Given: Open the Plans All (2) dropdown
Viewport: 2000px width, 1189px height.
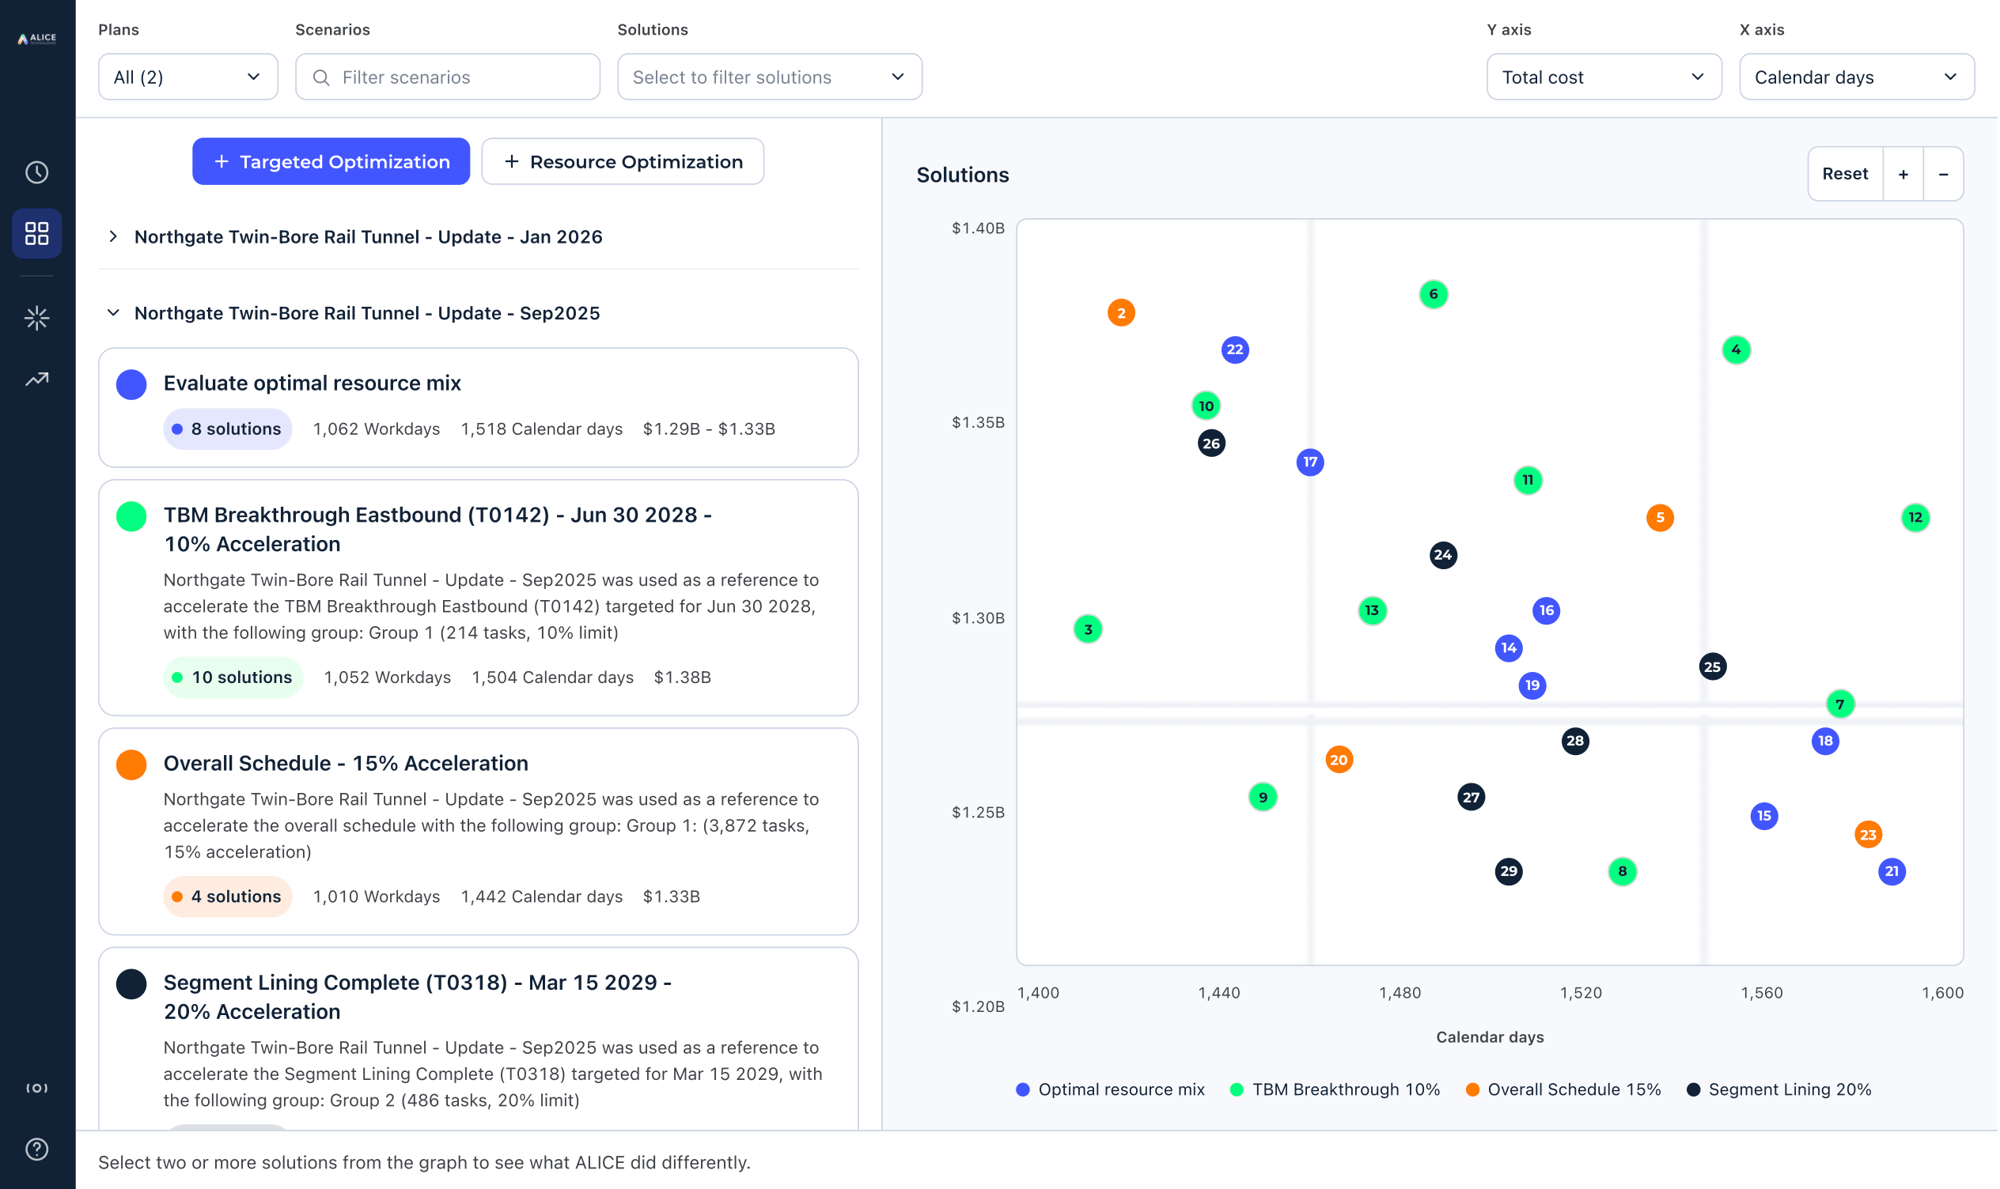Looking at the screenshot, I should pyautogui.click(x=188, y=77).
